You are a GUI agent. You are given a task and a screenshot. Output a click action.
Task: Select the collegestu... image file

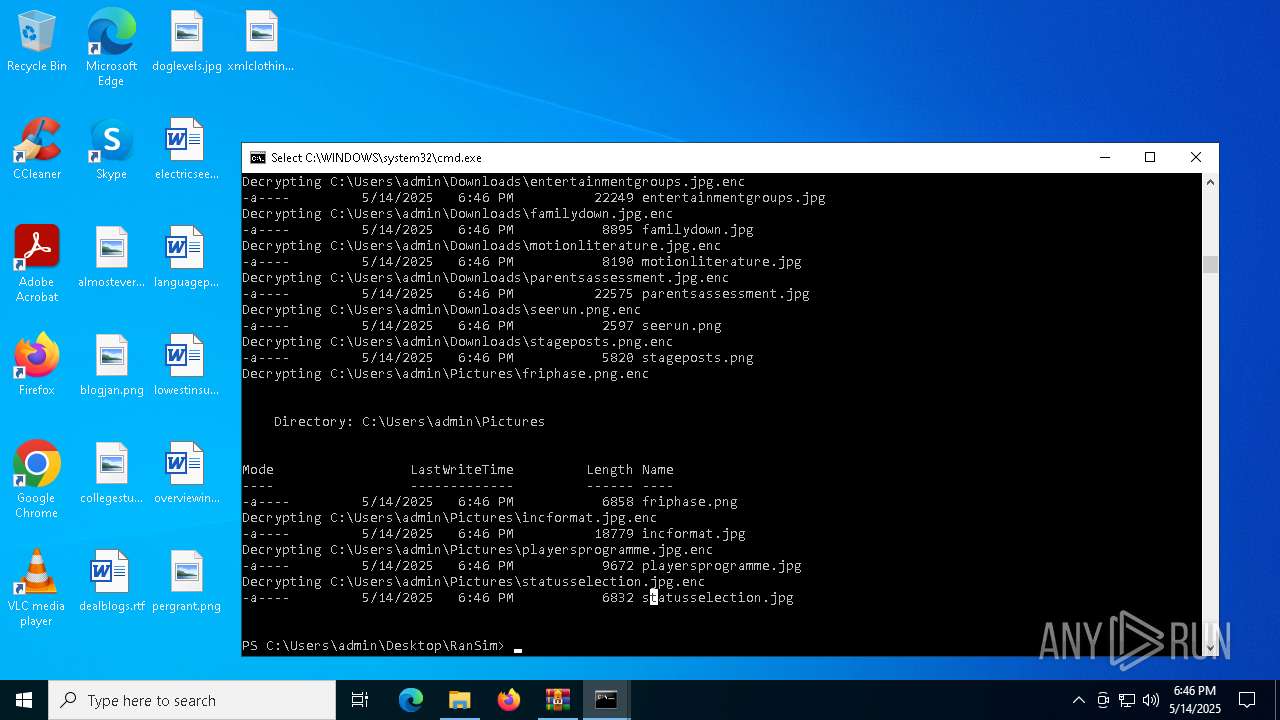click(111, 474)
